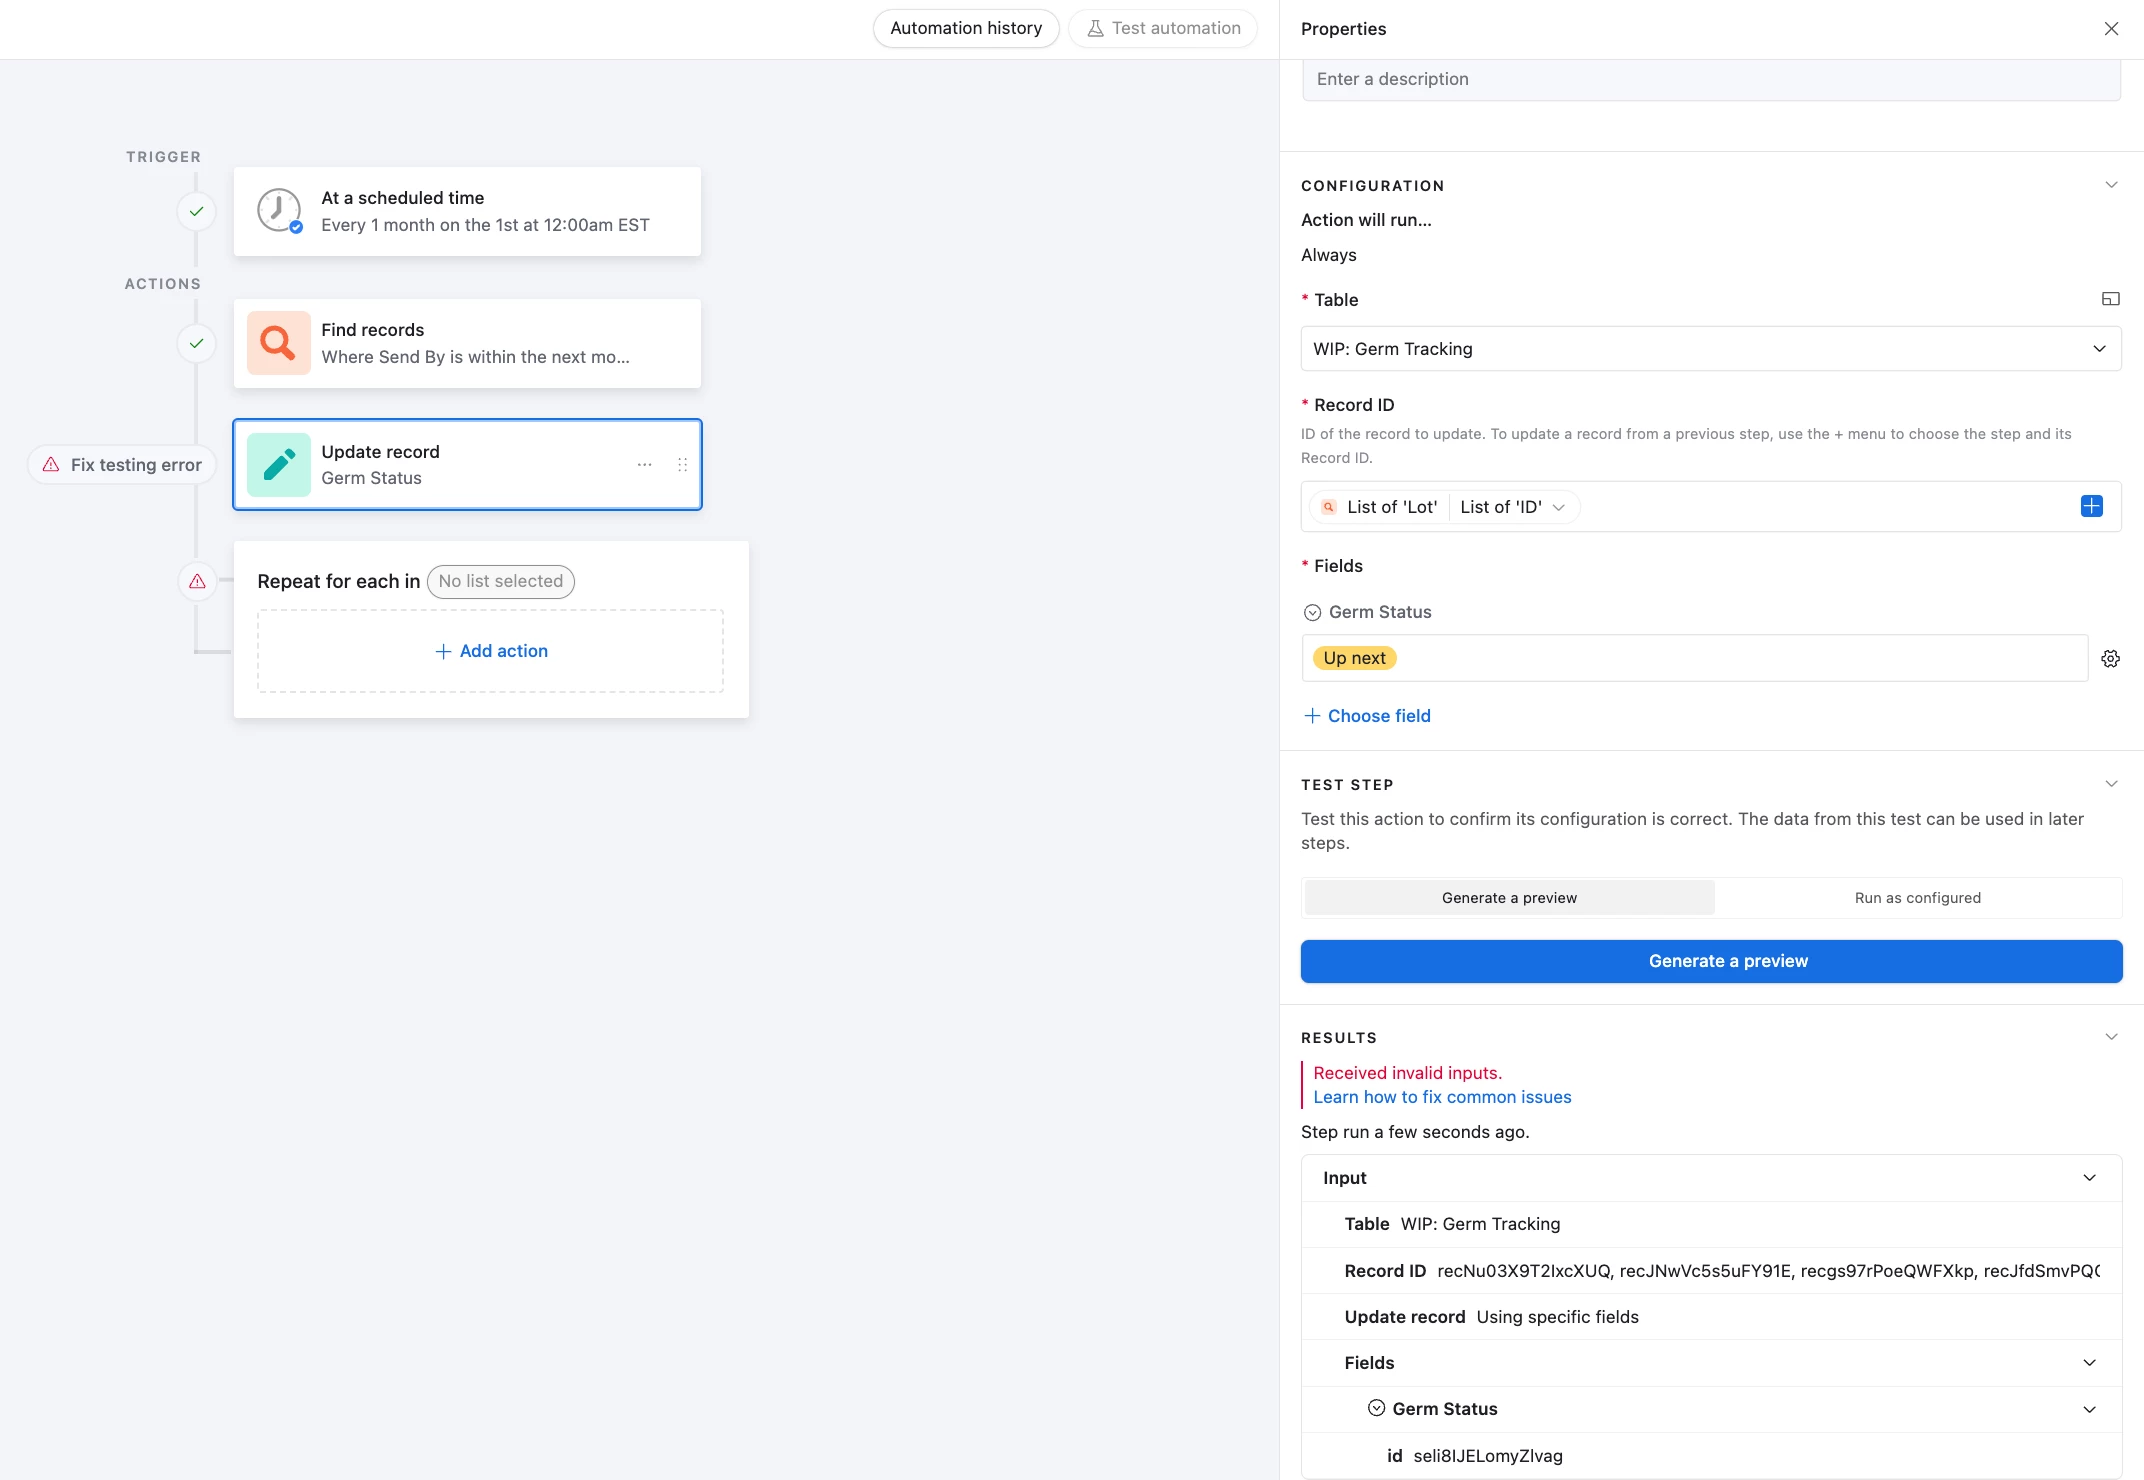
Task: Collapse the Input results section
Action: coord(2089,1178)
